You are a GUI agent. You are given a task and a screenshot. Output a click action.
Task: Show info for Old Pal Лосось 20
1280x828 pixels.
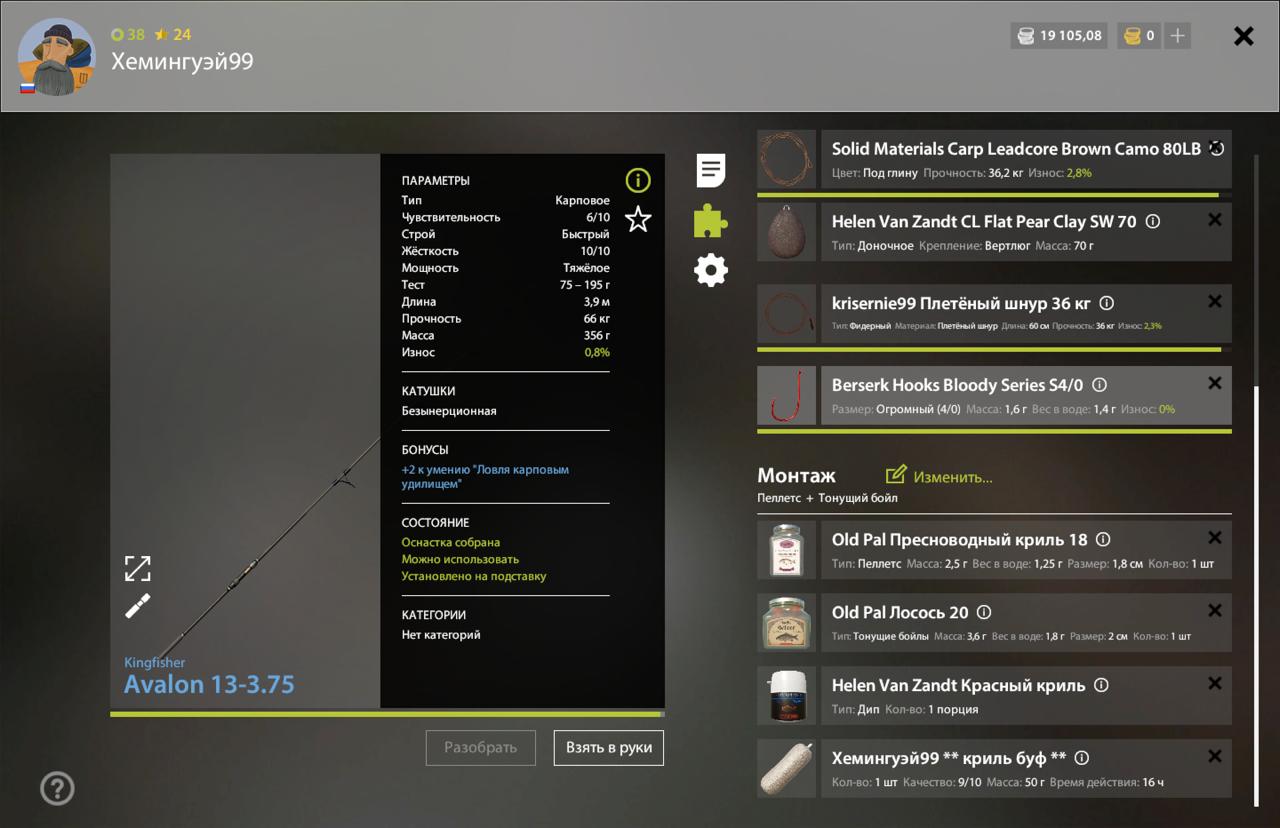tap(984, 612)
